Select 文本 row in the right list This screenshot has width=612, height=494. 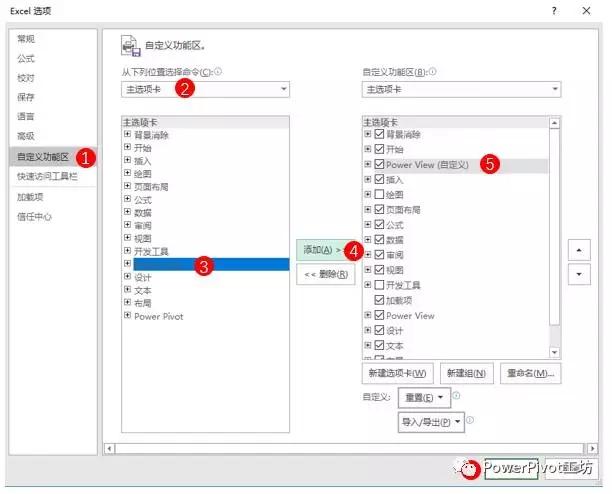coord(395,346)
